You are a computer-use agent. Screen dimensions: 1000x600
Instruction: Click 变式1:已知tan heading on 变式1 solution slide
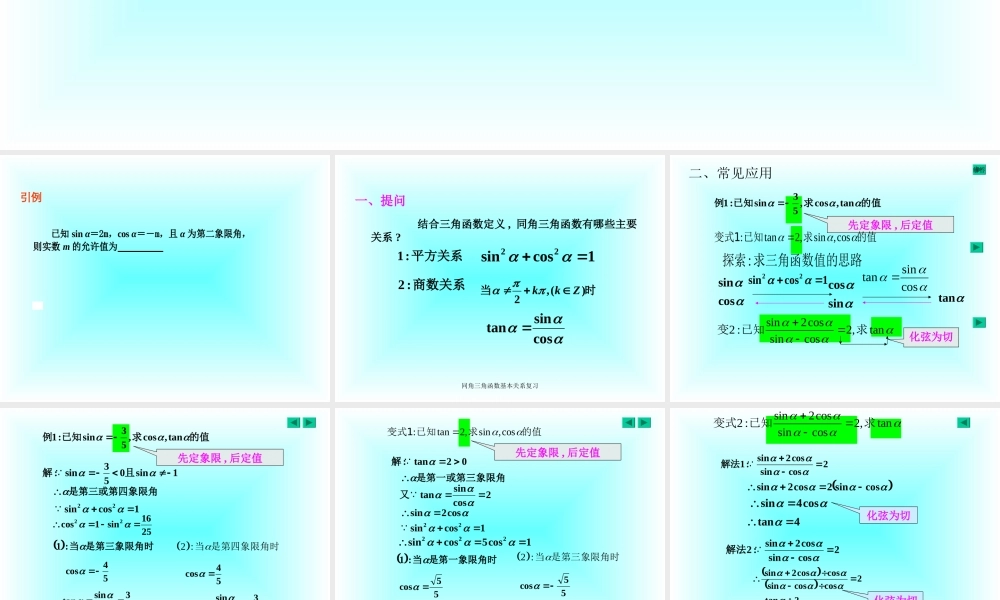pos(464,432)
